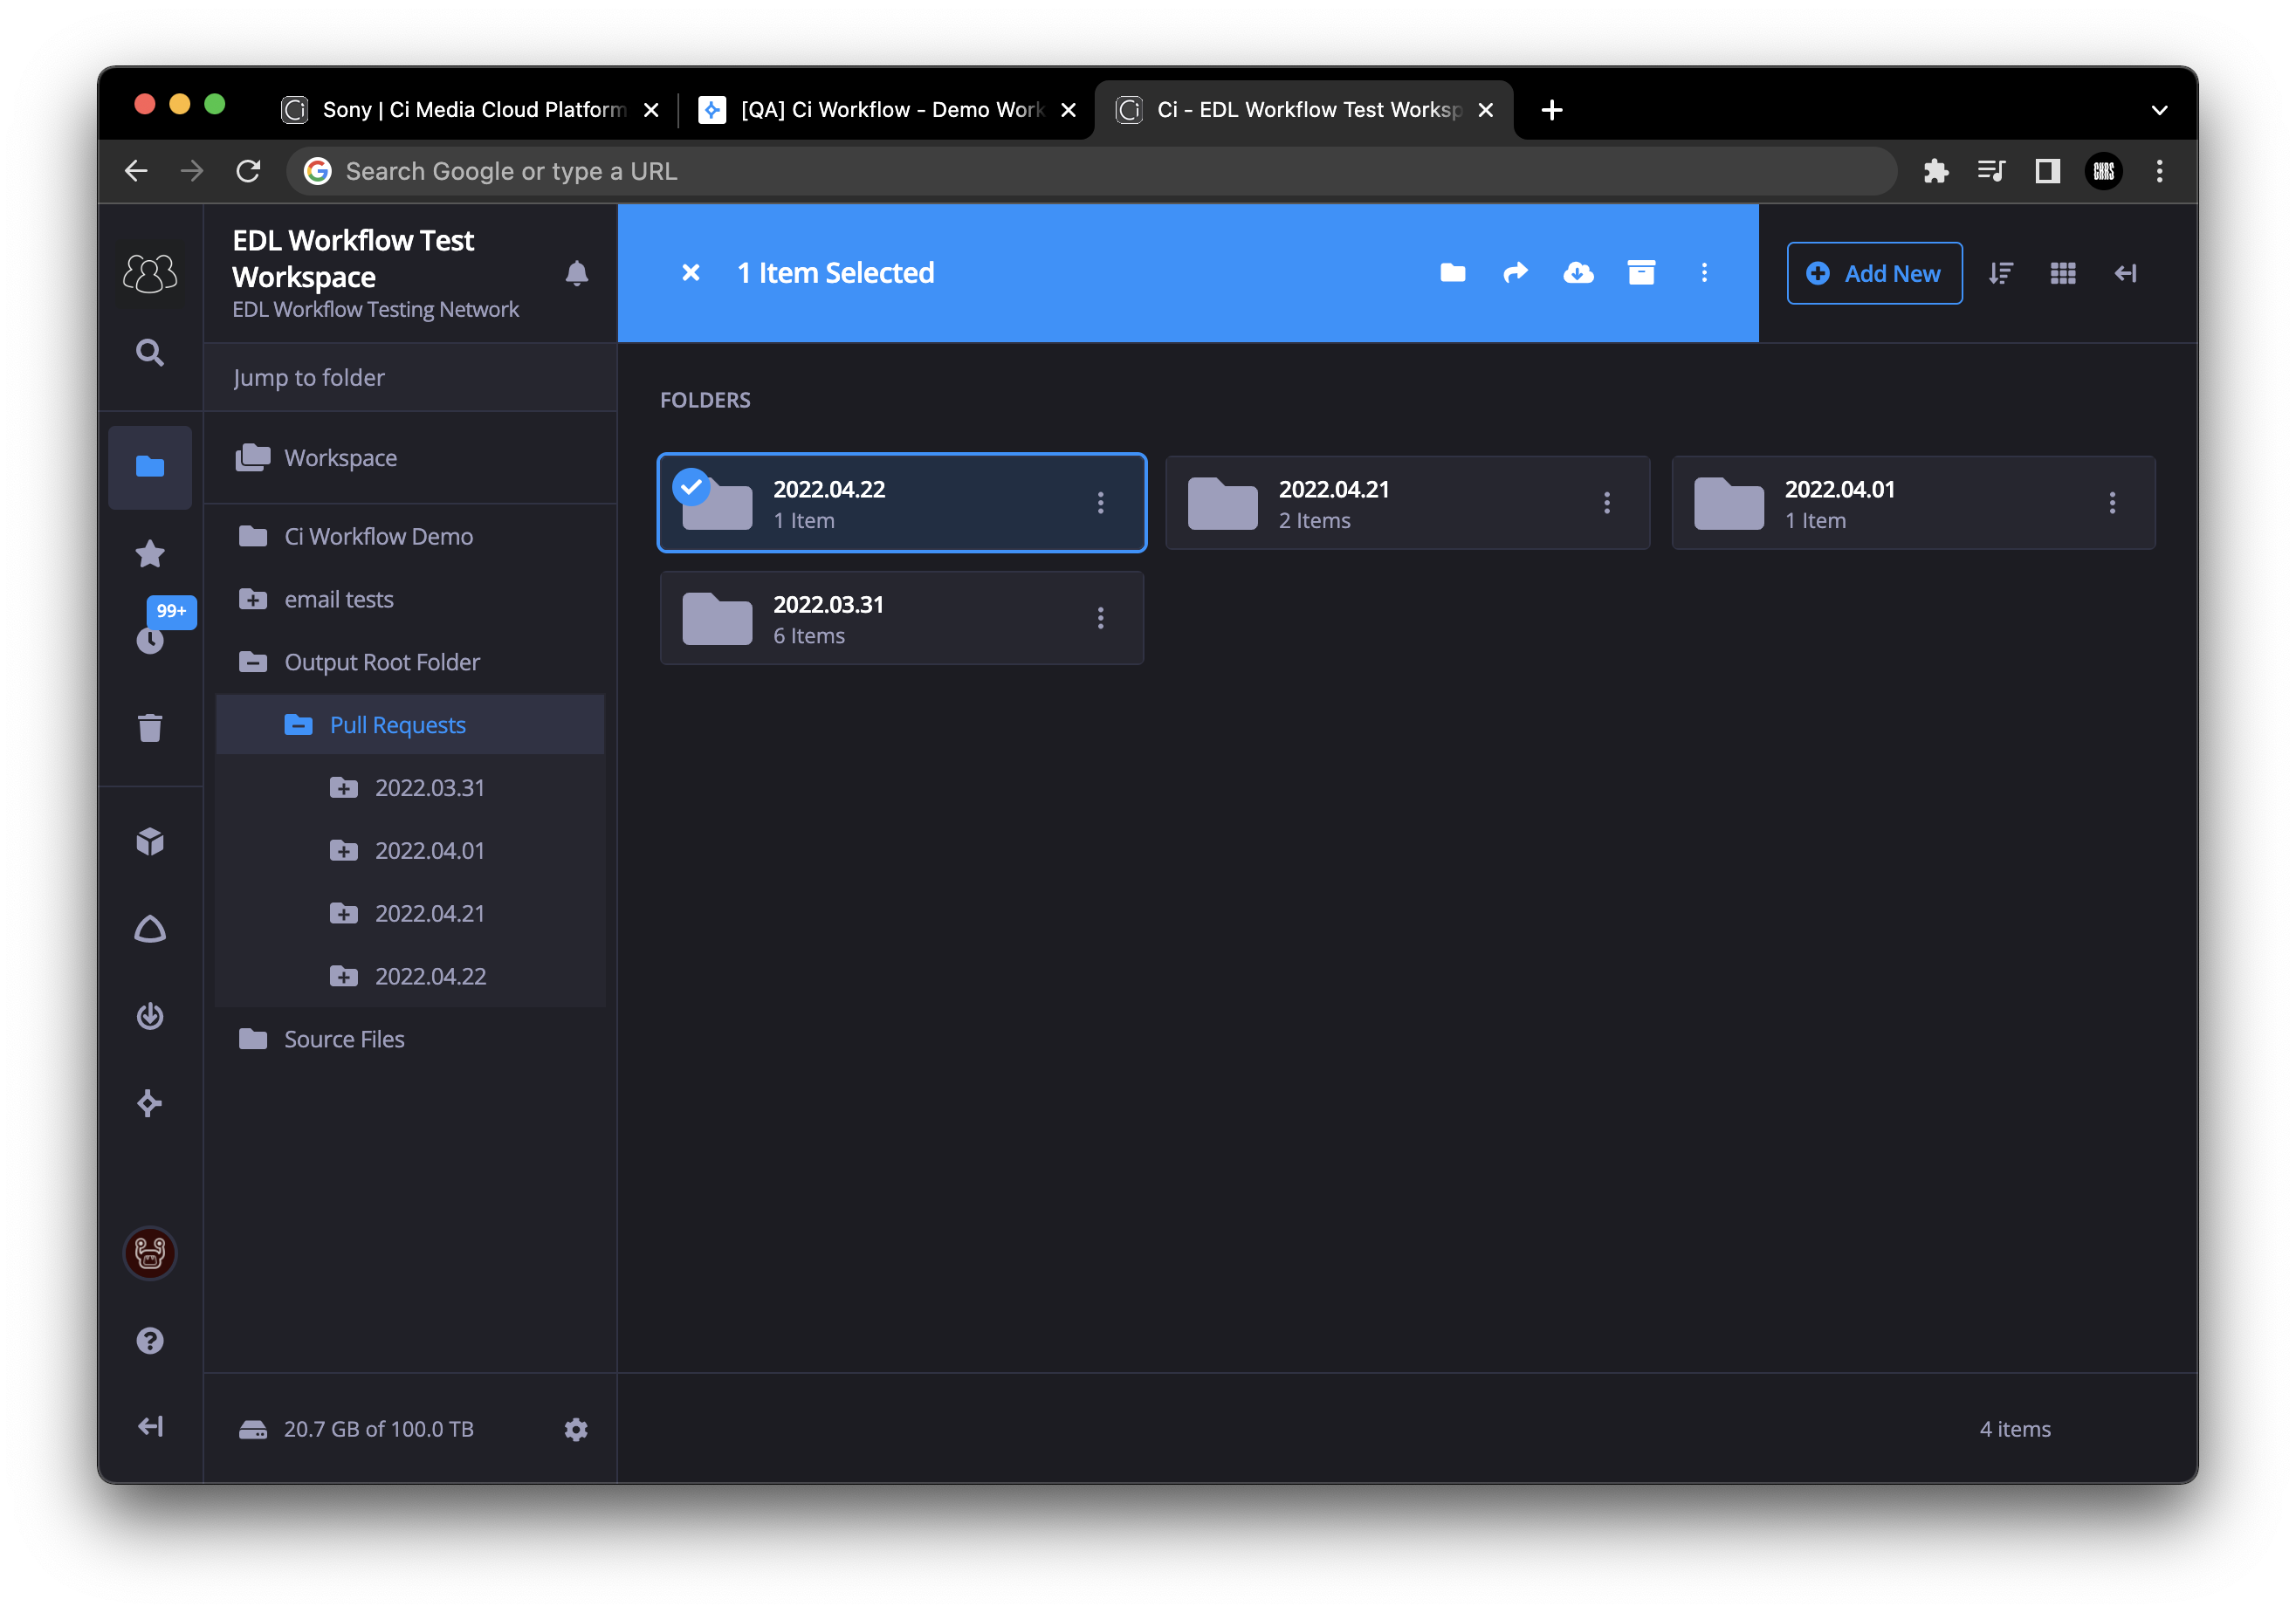The height and width of the screenshot is (1613, 2296).
Task: Open sort order options icon
Action: [x=2001, y=273]
